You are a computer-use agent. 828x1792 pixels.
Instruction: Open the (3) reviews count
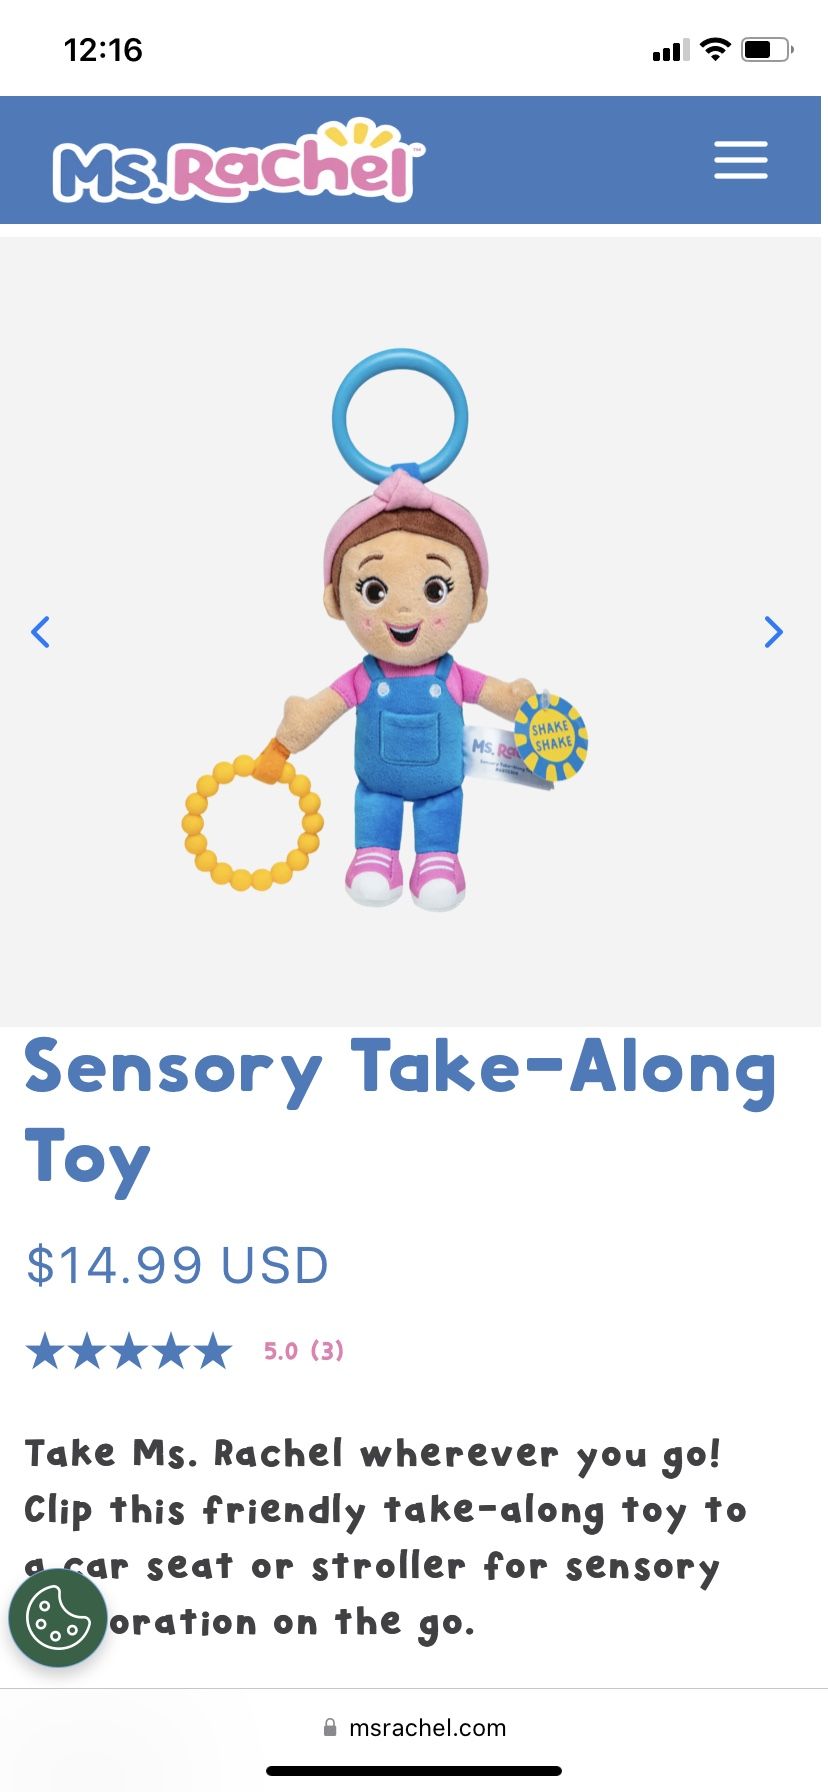327,1351
